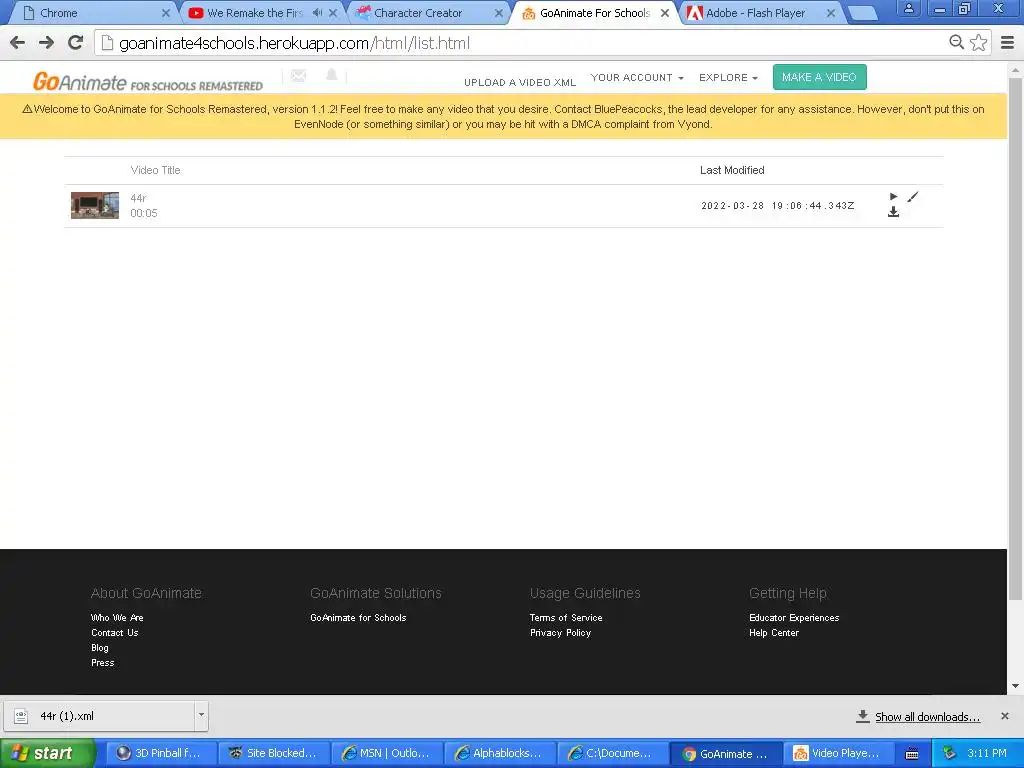Click the Chrome user profile icon
This screenshot has width=1024, height=768.
tap(908, 8)
